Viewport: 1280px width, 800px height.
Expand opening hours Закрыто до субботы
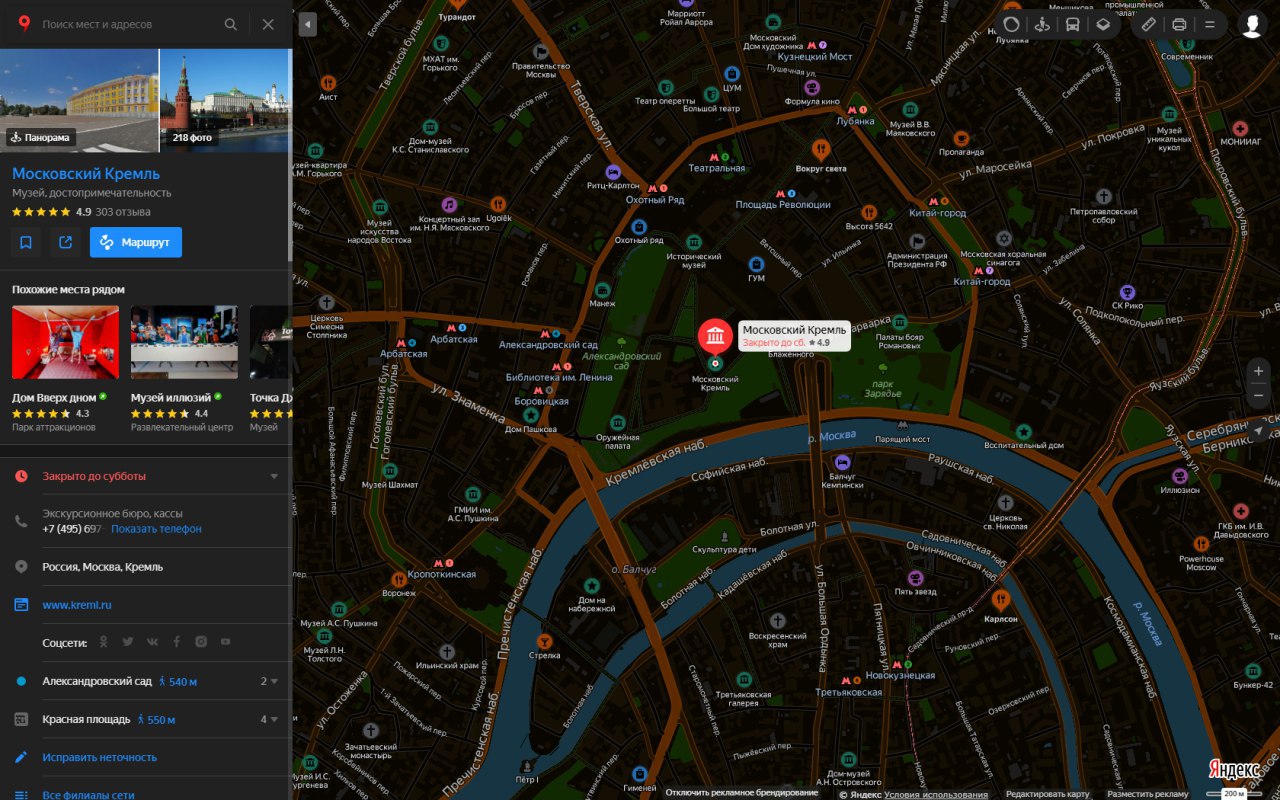(x=146, y=476)
